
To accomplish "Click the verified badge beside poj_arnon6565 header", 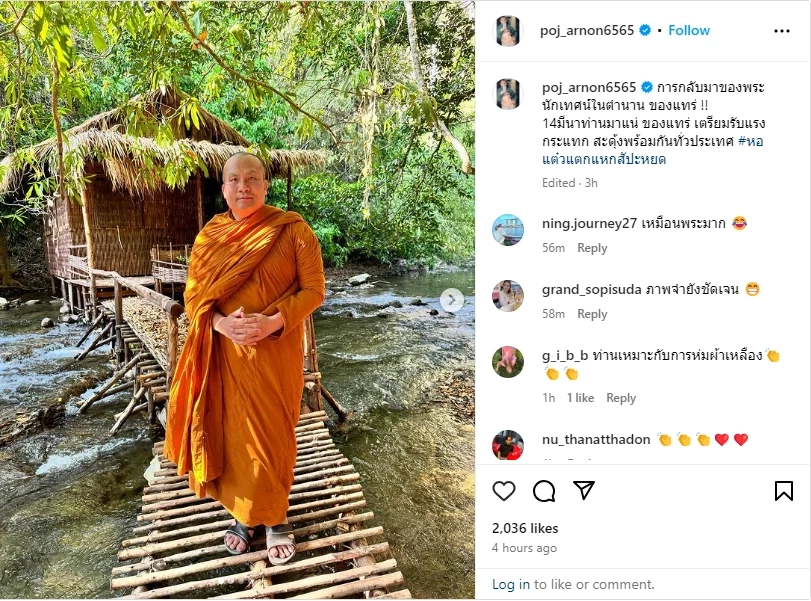I will (647, 30).
